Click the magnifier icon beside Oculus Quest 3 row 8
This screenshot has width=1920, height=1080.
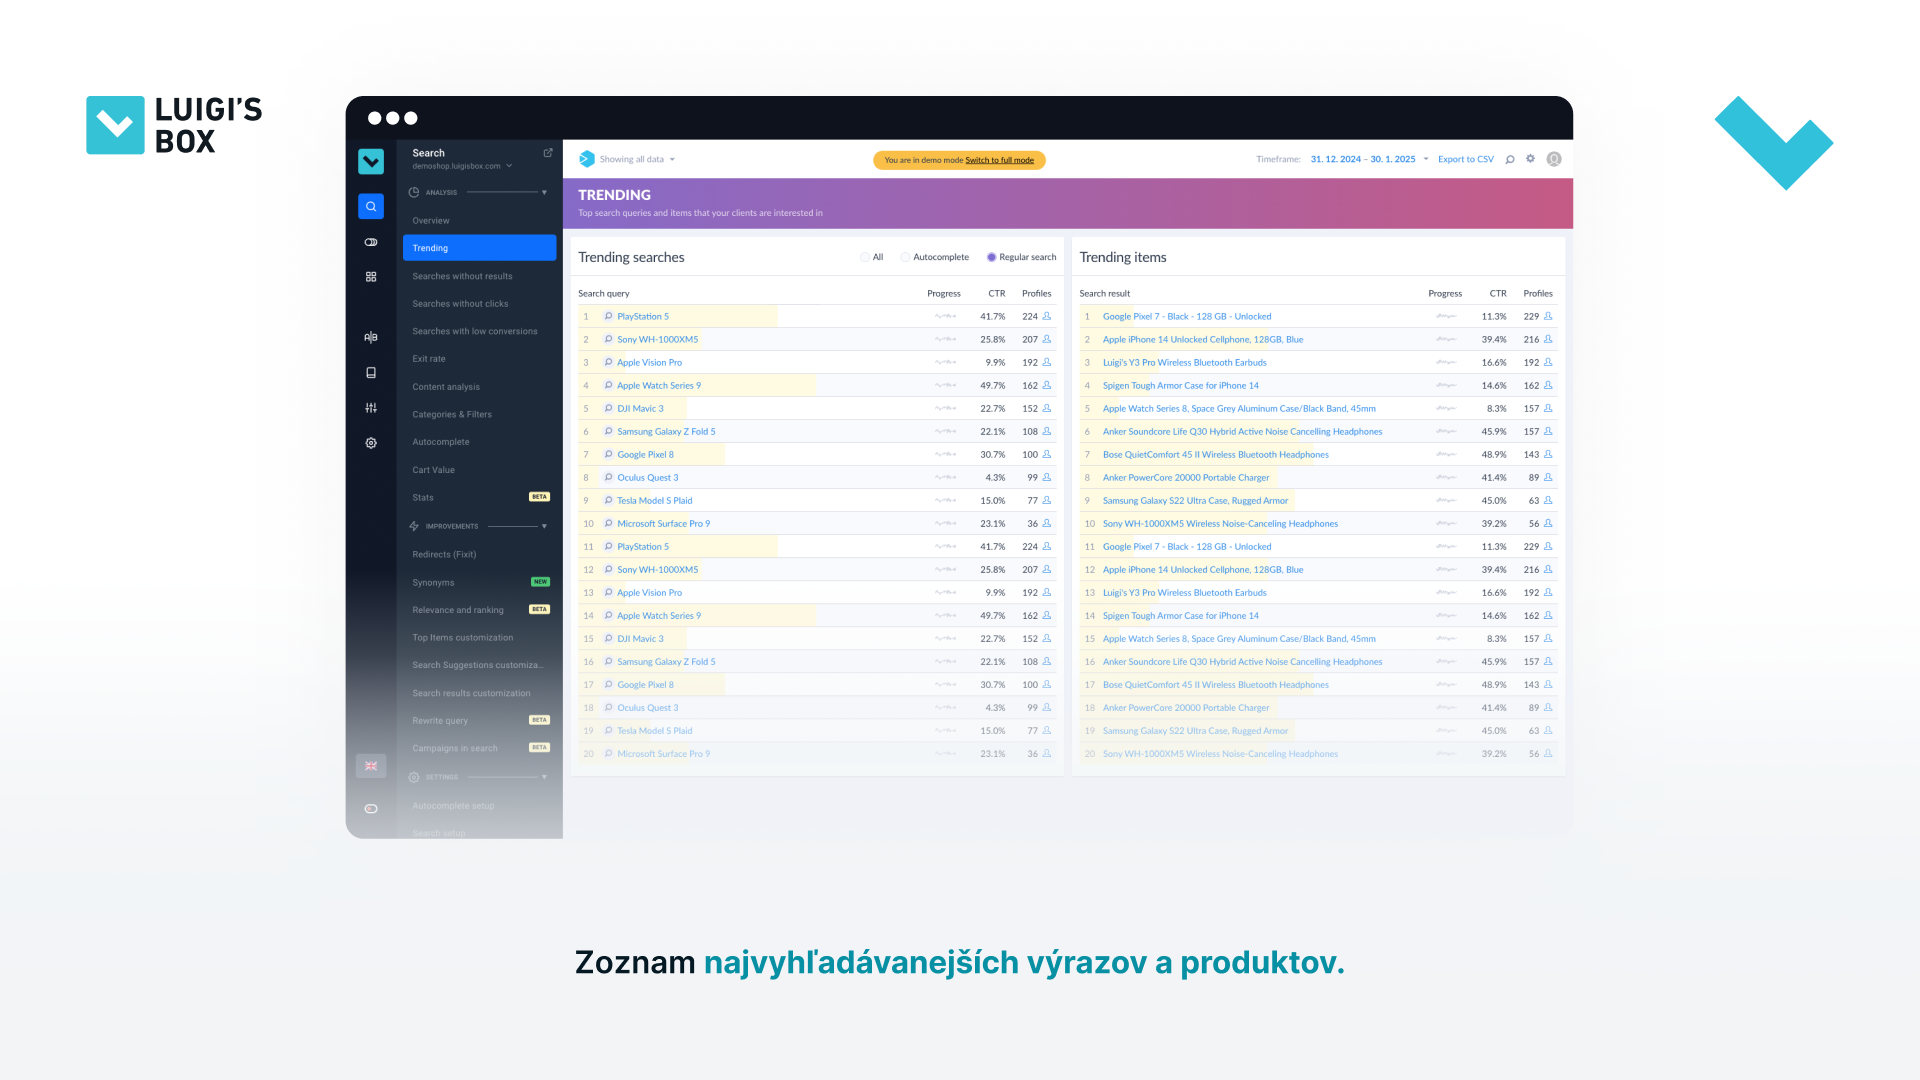tap(608, 477)
